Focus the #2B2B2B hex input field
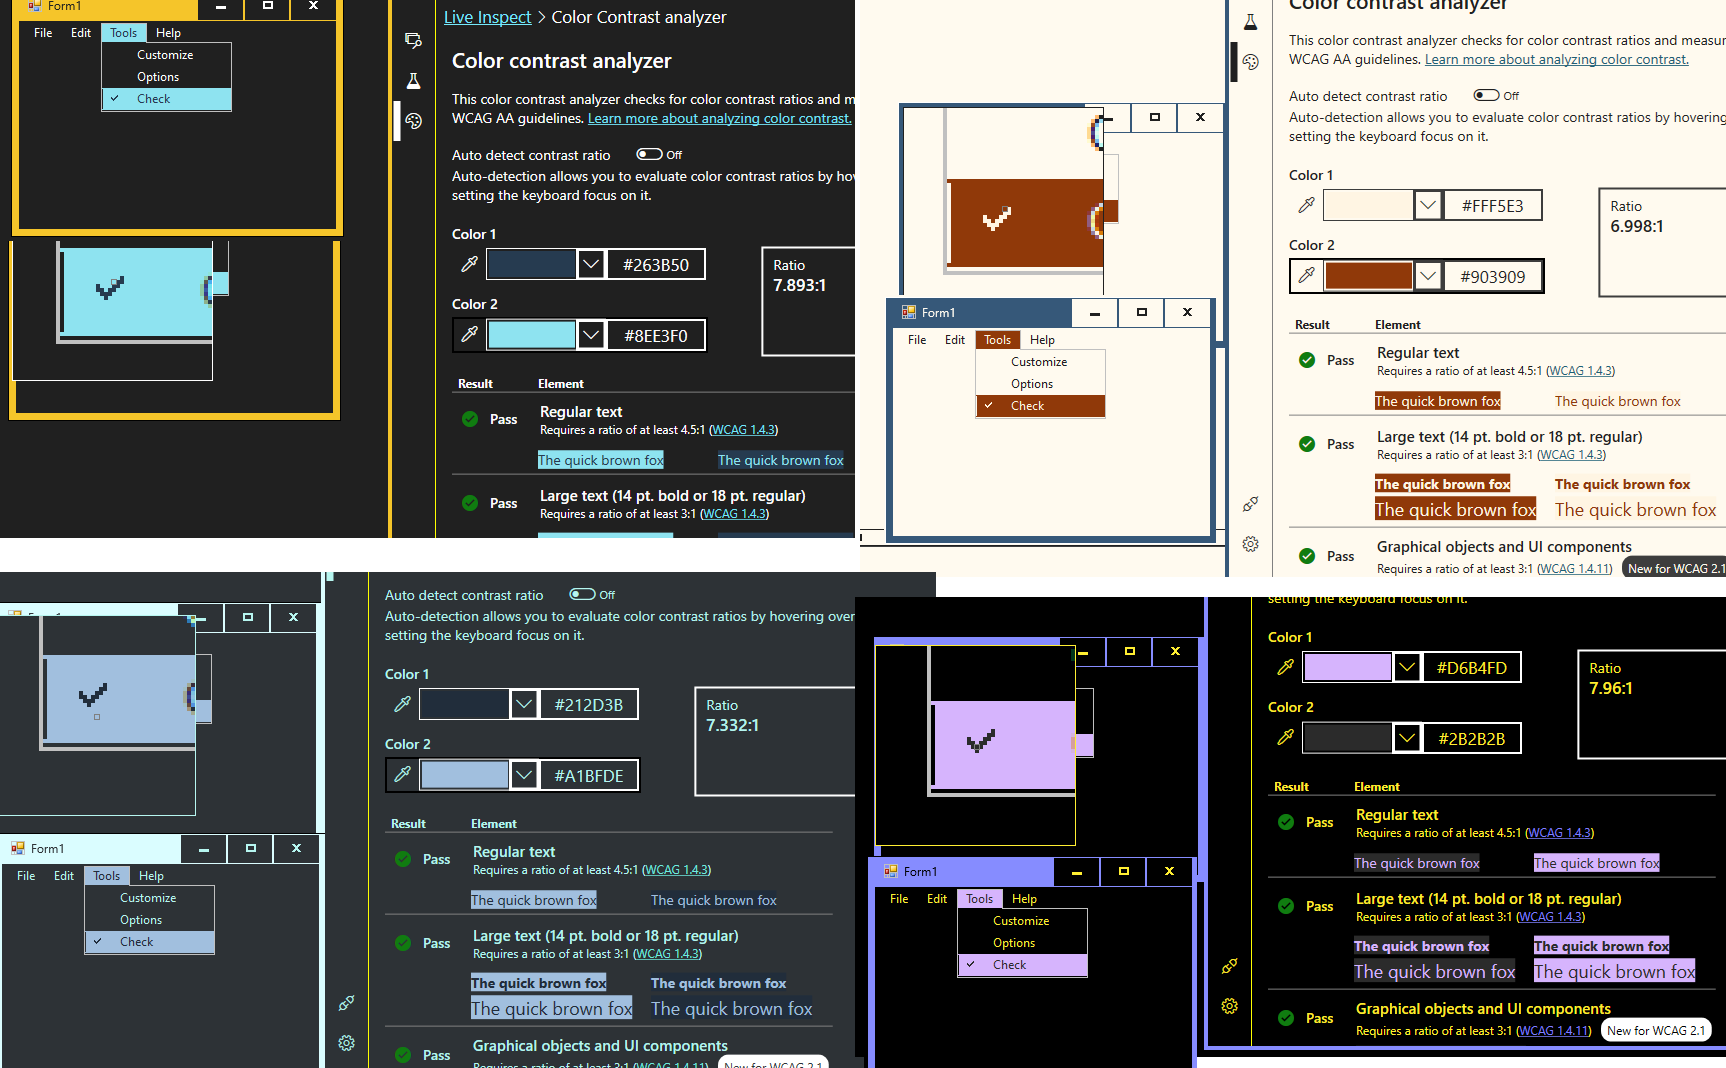Viewport: 1726px width, 1068px height. [1472, 738]
